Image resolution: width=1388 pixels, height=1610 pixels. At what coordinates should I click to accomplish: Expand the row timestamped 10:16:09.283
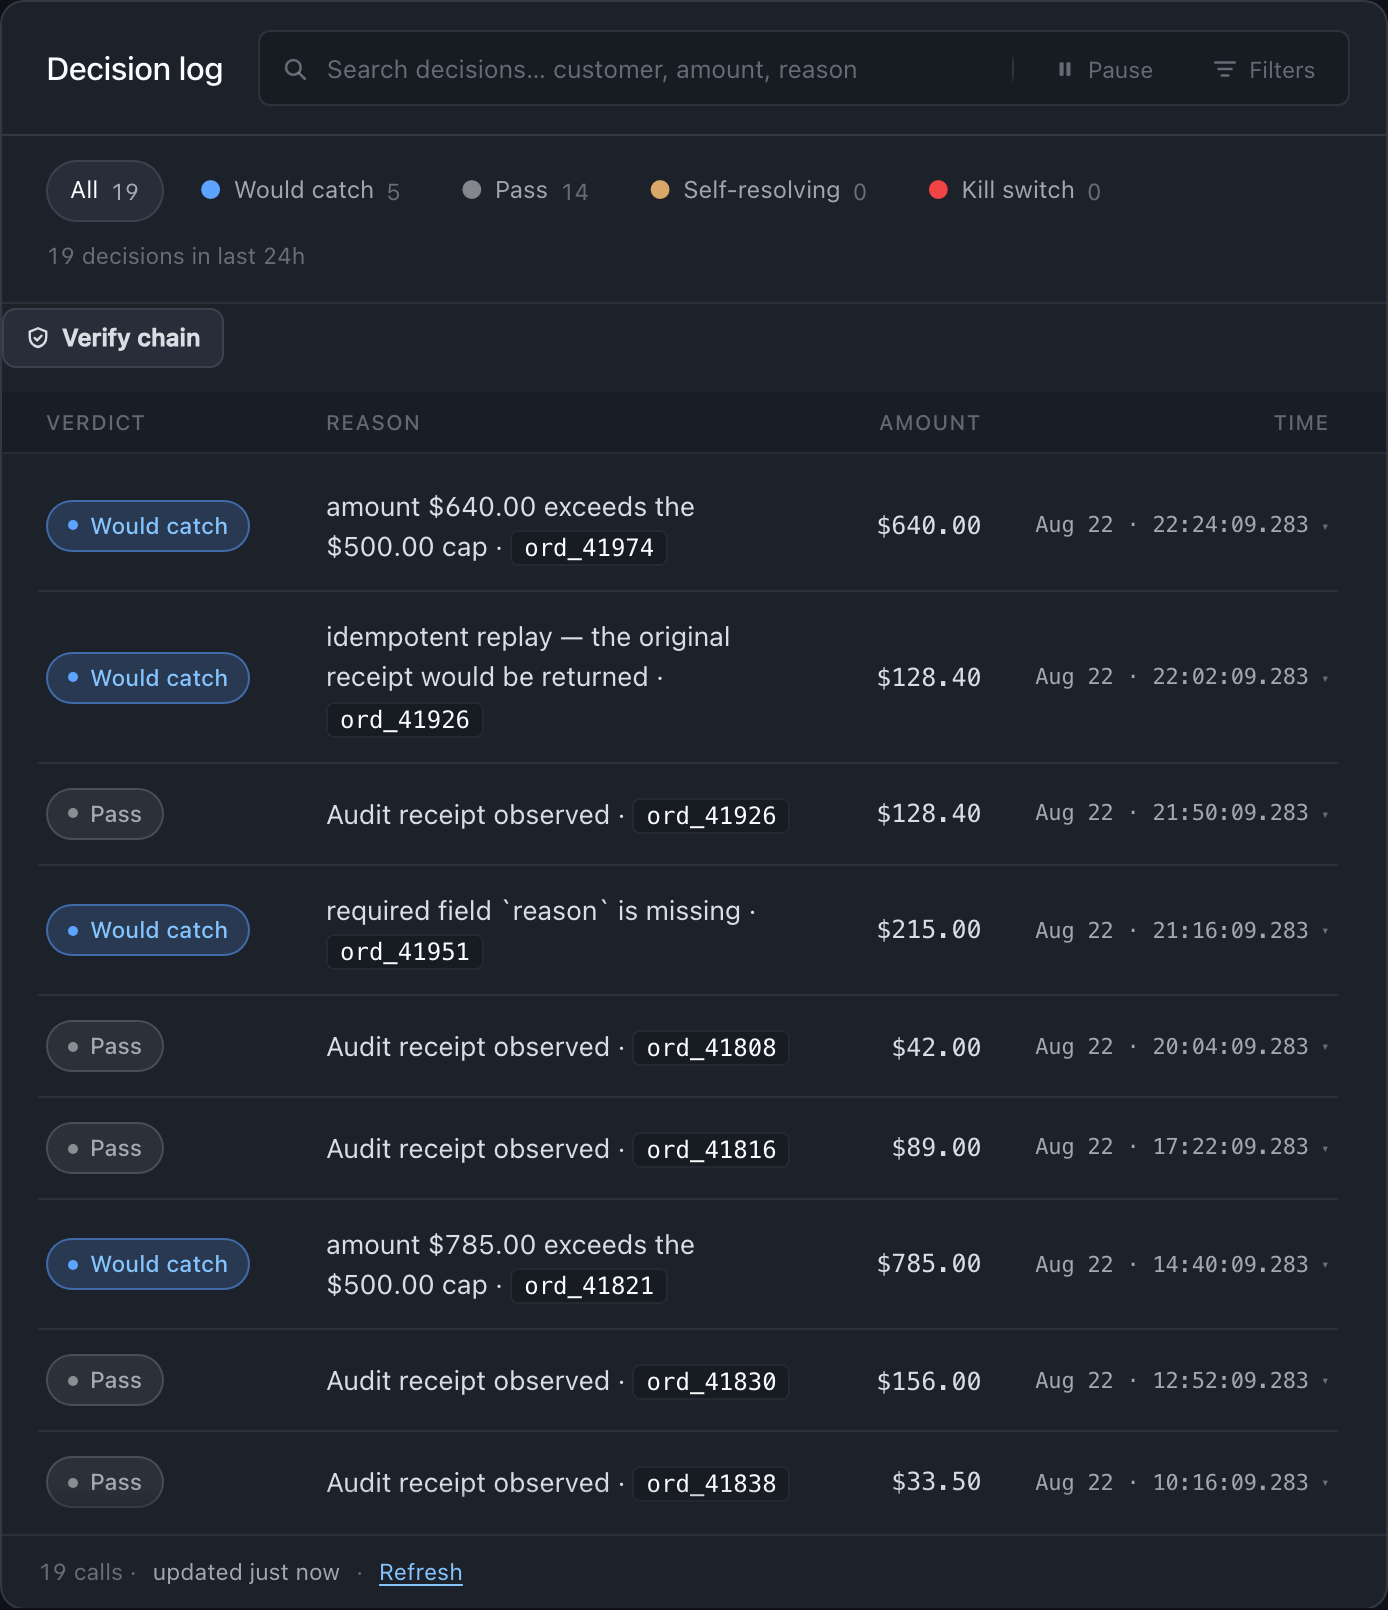tap(1325, 1483)
